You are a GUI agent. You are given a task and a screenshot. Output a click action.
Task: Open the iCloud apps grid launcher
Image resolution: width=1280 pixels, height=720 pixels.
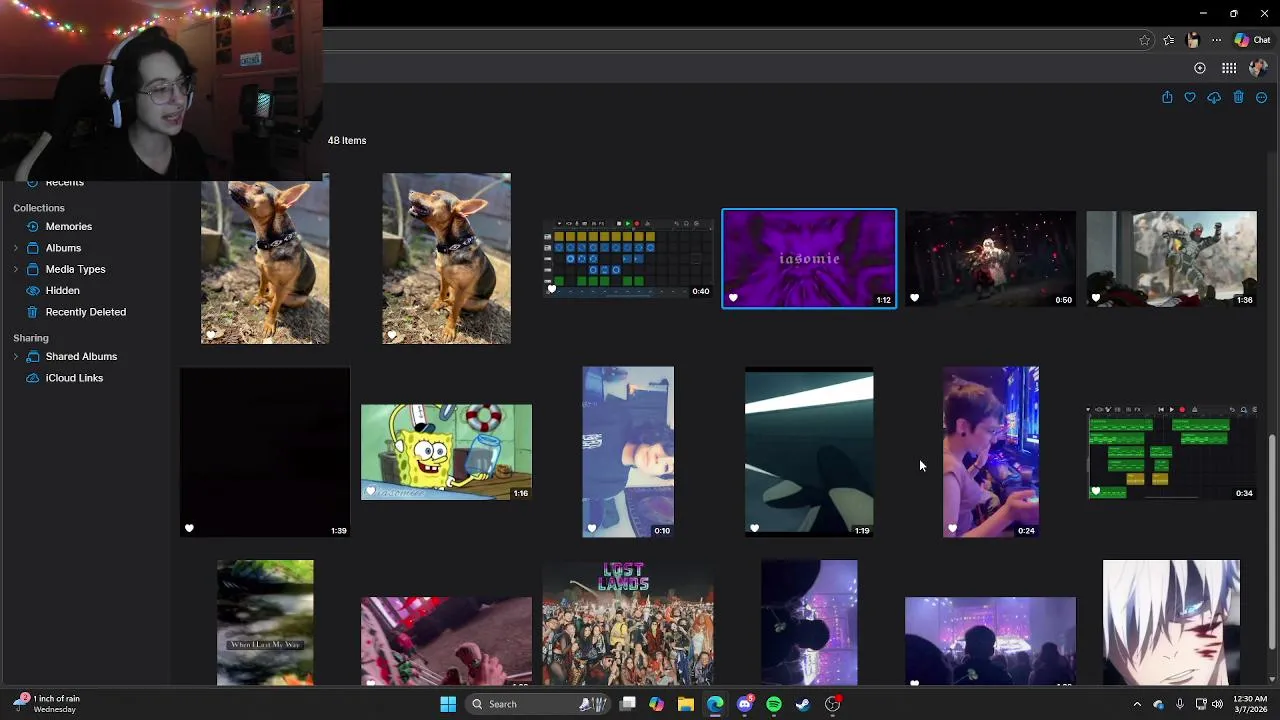point(1229,68)
